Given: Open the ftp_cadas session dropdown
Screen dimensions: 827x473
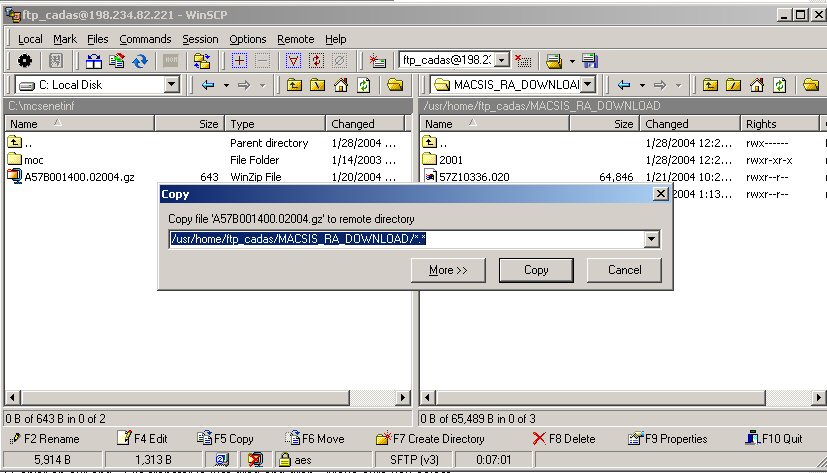Looking at the screenshot, I should point(502,60).
